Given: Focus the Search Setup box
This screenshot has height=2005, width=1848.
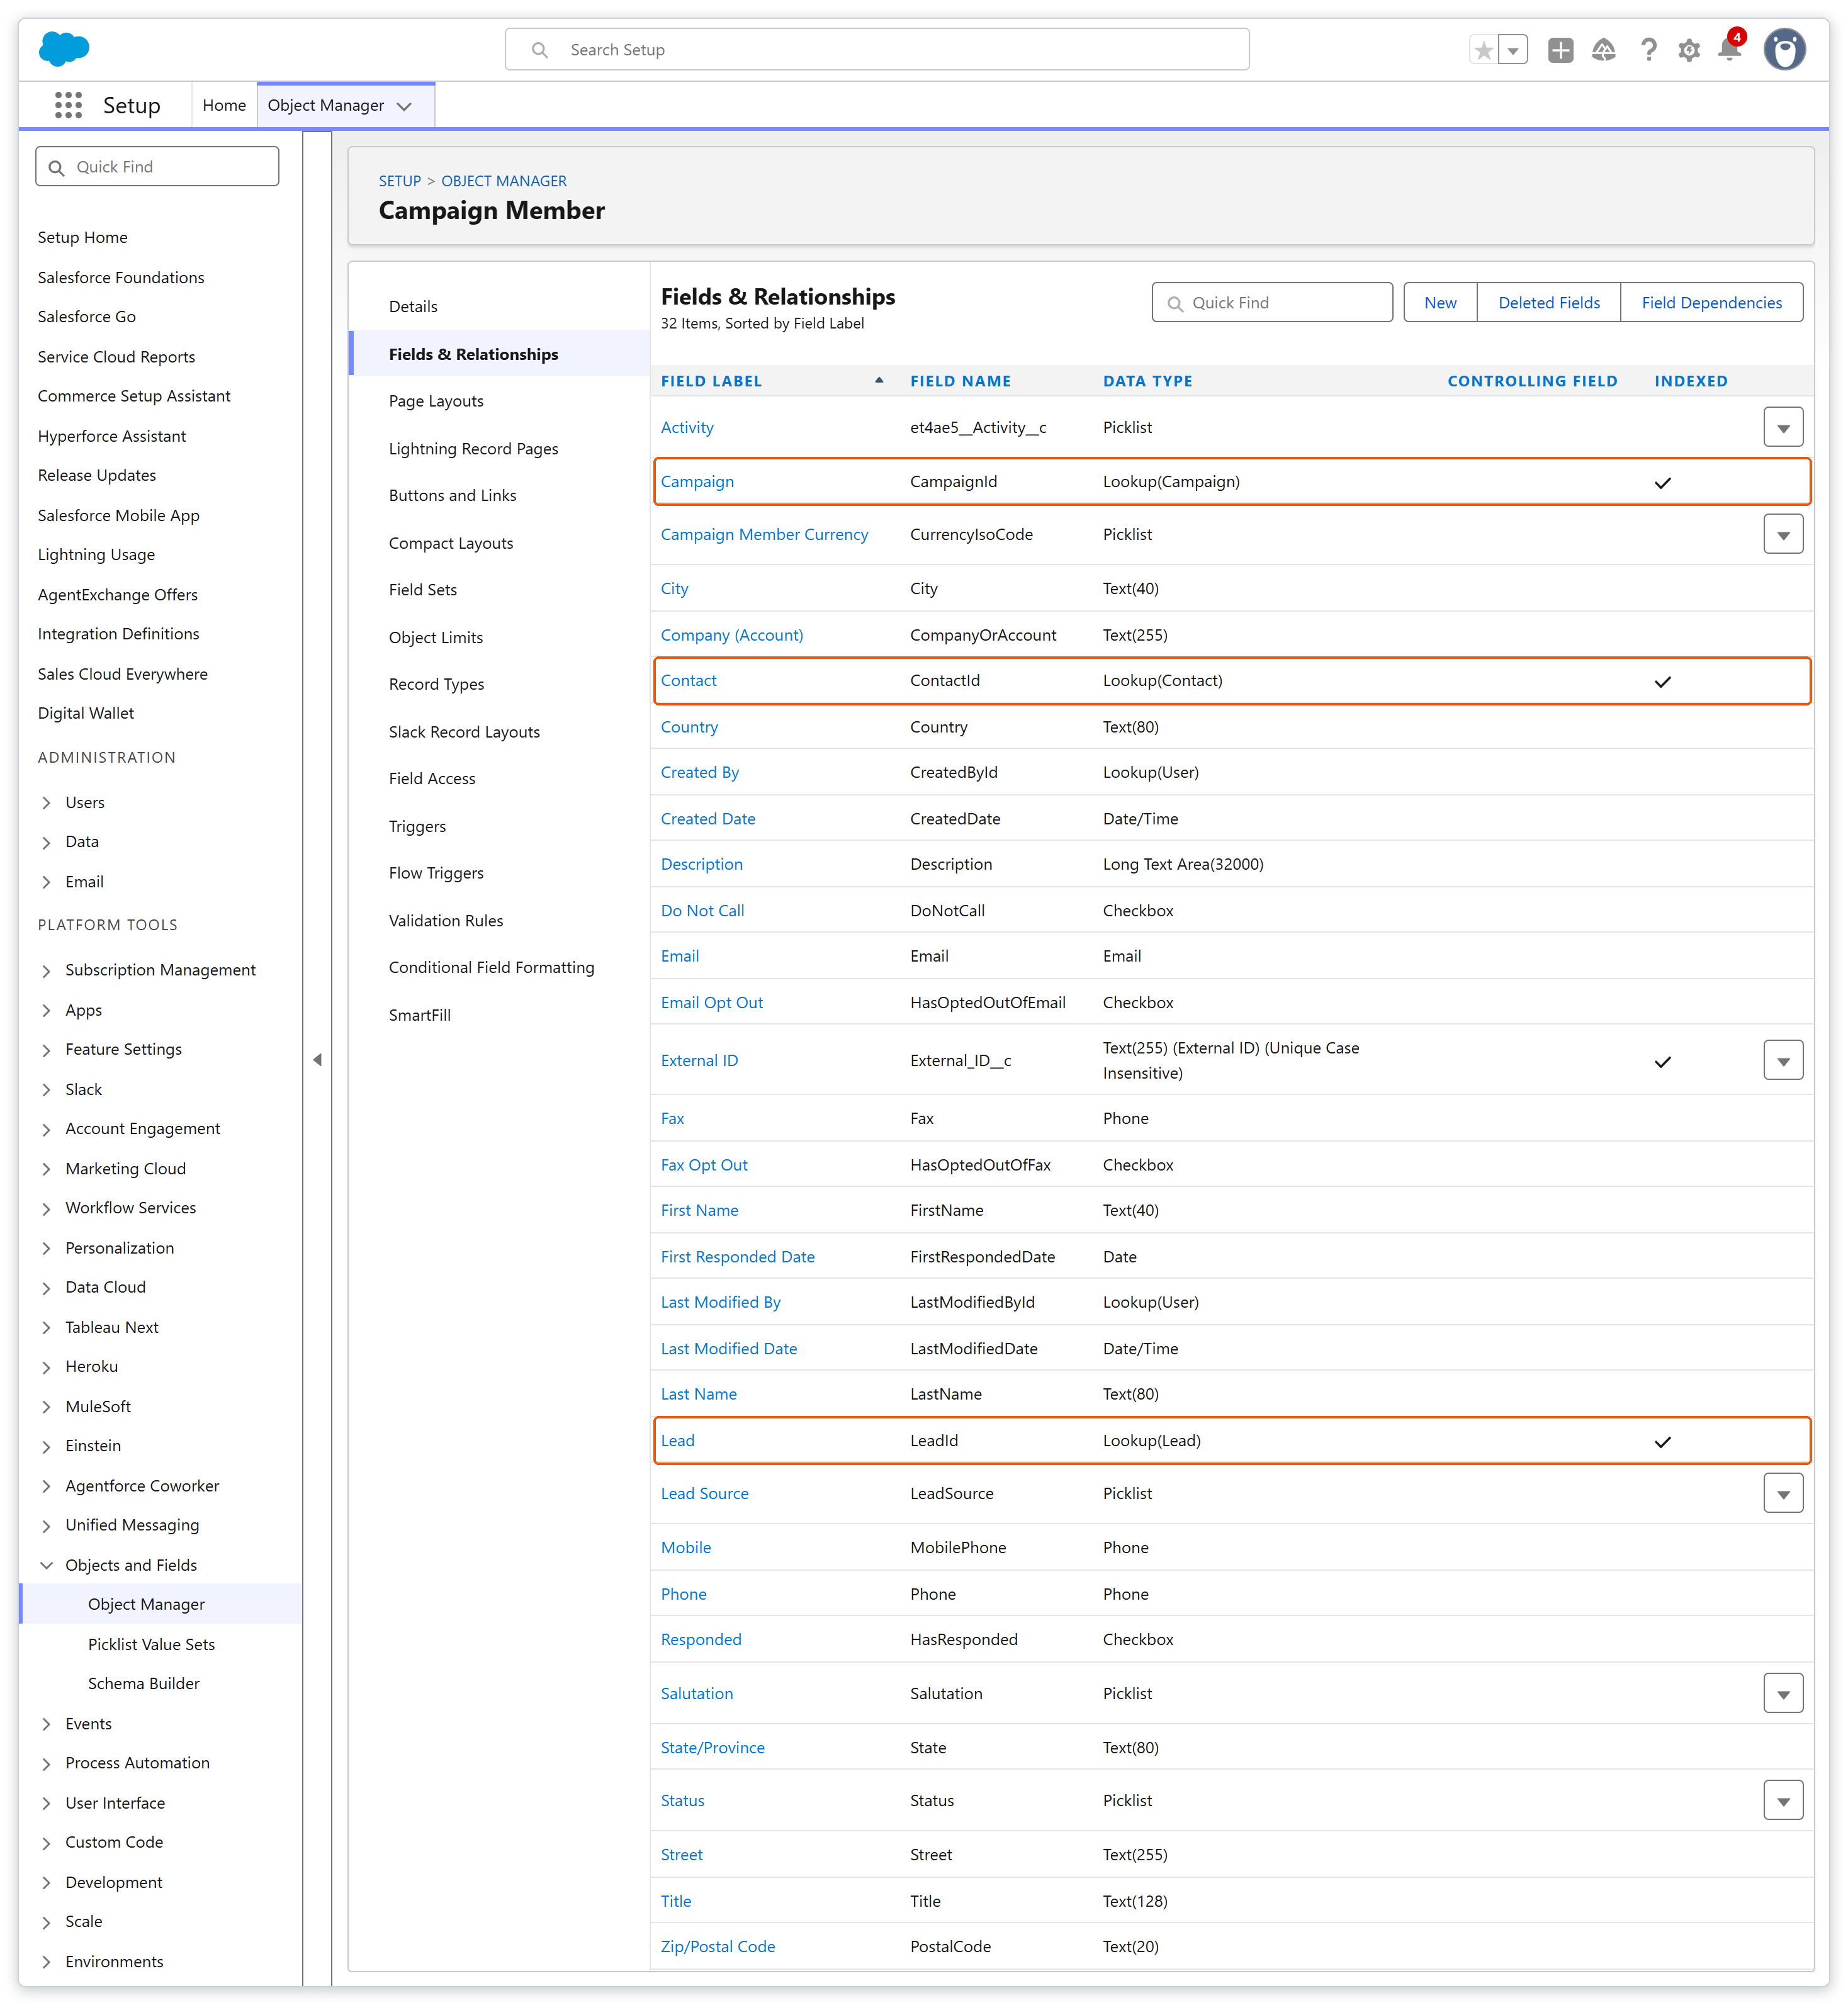Looking at the screenshot, I should click(x=877, y=49).
